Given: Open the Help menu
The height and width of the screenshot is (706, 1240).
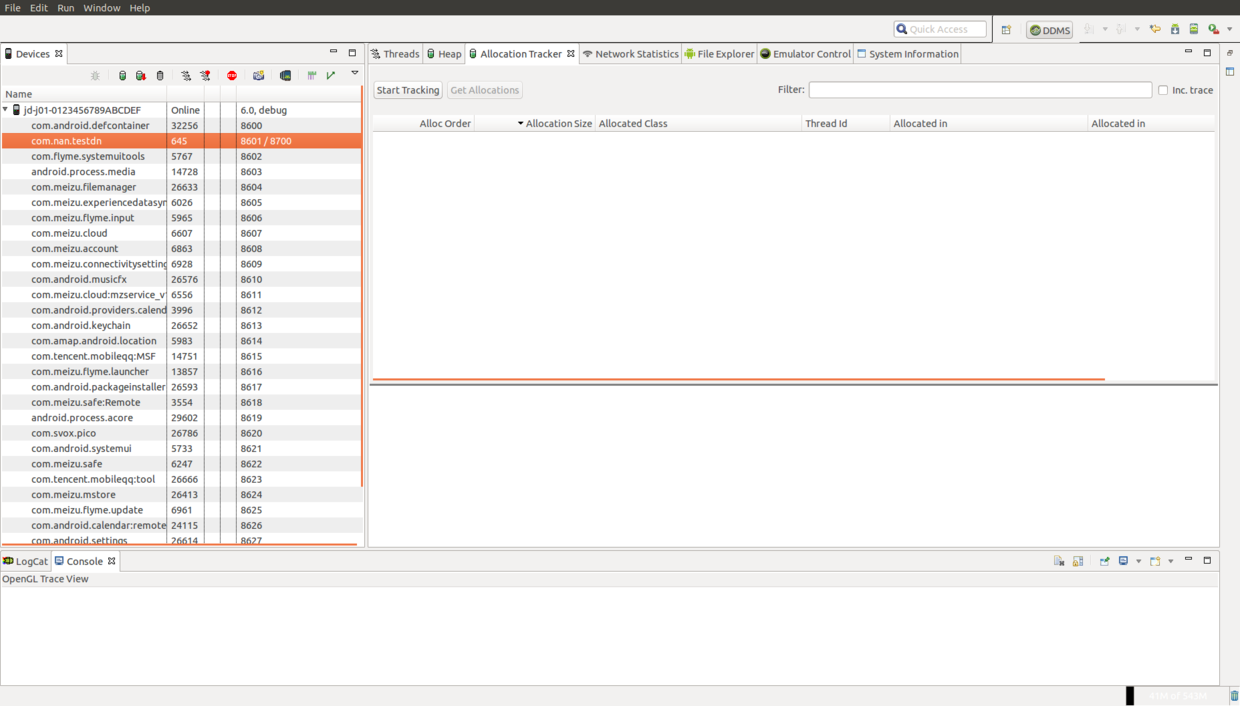Looking at the screenshot, I should 139,7.
